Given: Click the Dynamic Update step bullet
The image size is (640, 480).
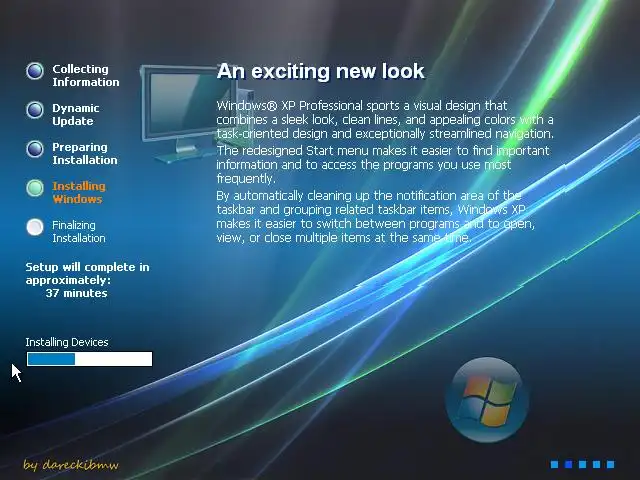Looking at the screenshot, I should pos(35,110).
